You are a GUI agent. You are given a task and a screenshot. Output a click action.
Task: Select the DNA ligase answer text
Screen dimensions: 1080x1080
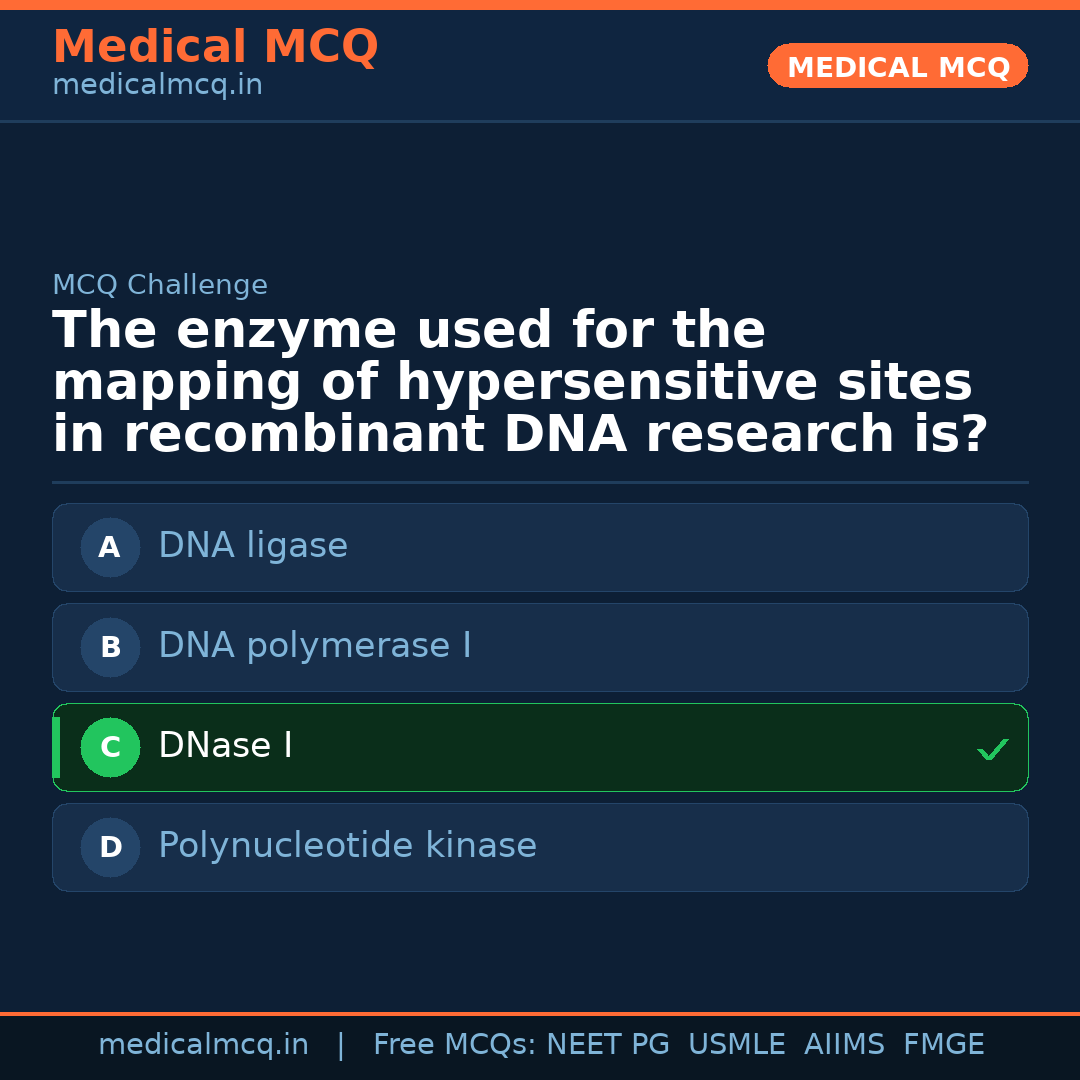click(253, 546)
